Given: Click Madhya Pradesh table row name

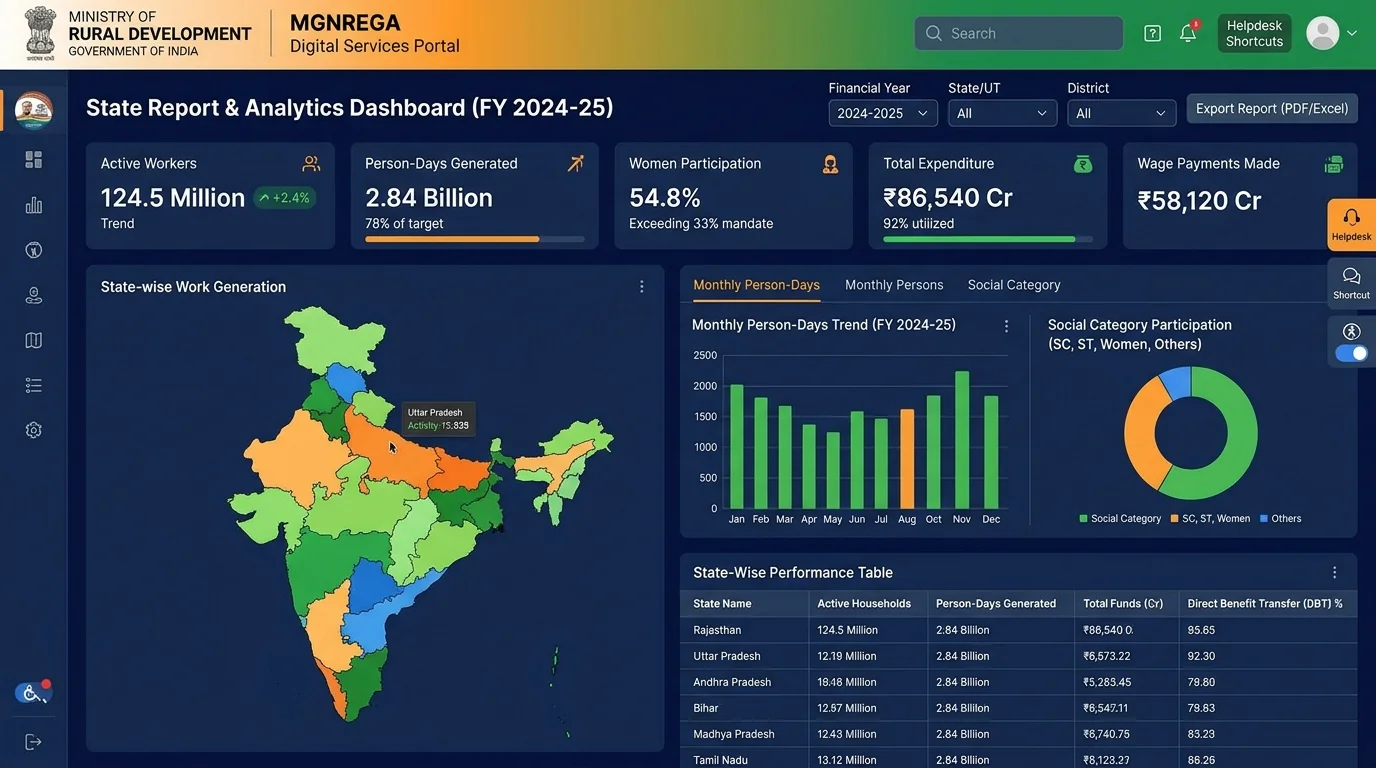Looking at the screenshot, I should (x=734, y=734).
